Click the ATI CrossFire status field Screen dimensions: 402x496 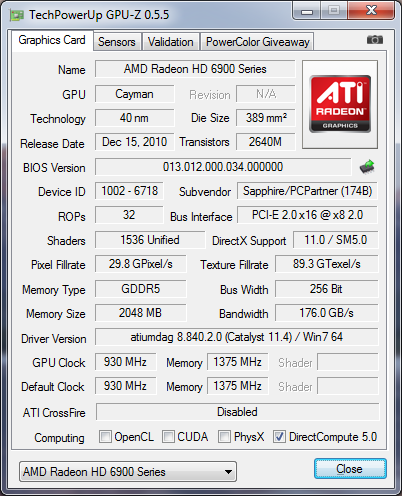point(237,412)
